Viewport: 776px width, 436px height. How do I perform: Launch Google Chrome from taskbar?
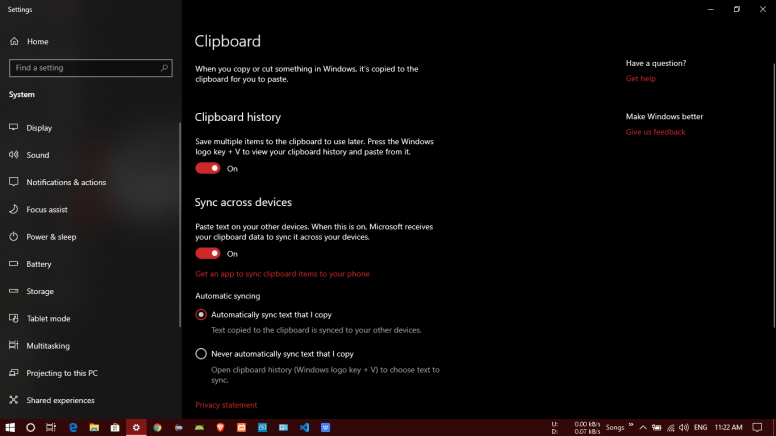157,428
